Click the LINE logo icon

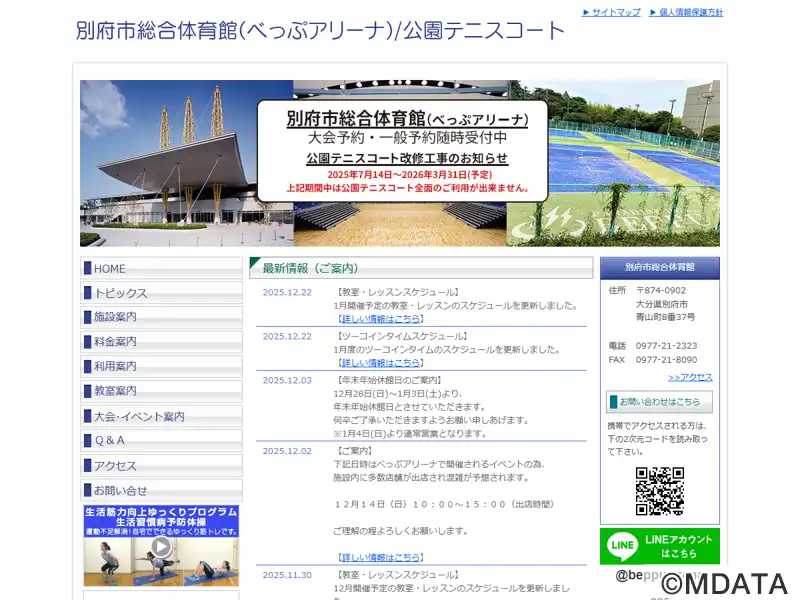point(622,545)
